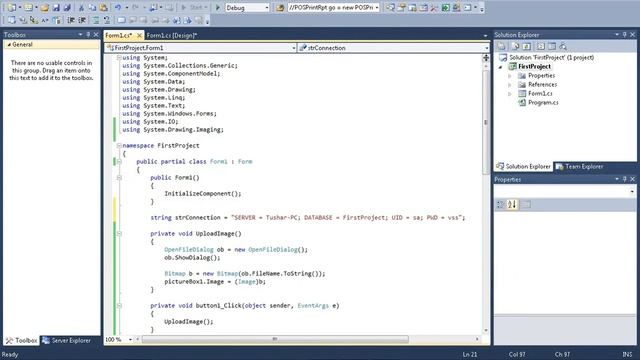Image resolution: width=640 pixels, height=360 pixels.
Task: Expand the References node
Action: coord(510,85)
